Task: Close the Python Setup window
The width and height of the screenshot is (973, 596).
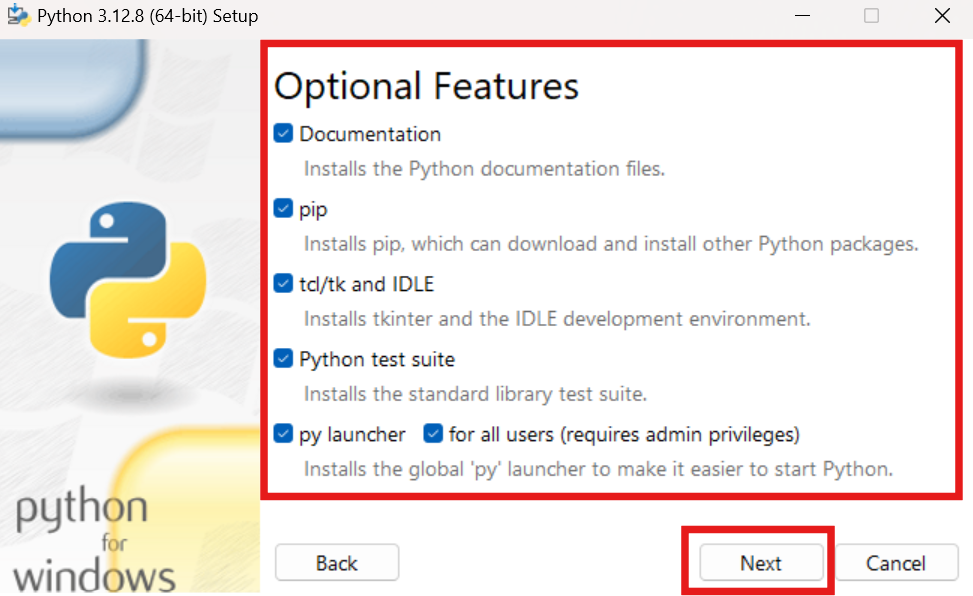Action: pos(942,16)
